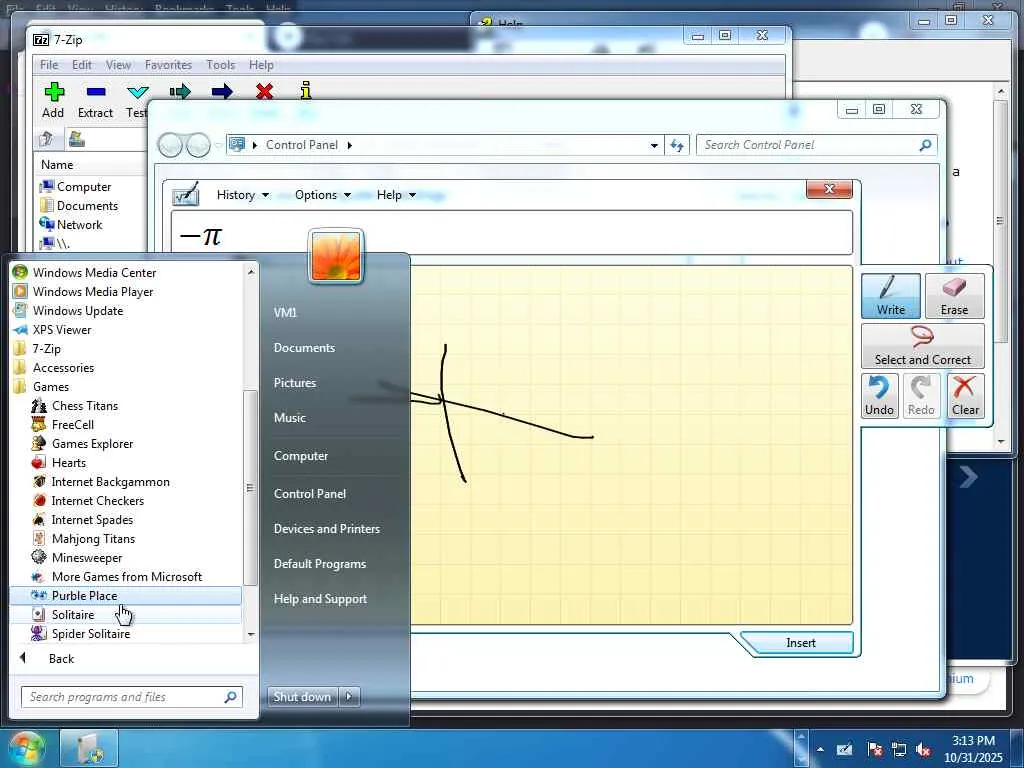Open Devices and Printers
The height and width of the screenshot is (768, 1024).
click(327, 529)
